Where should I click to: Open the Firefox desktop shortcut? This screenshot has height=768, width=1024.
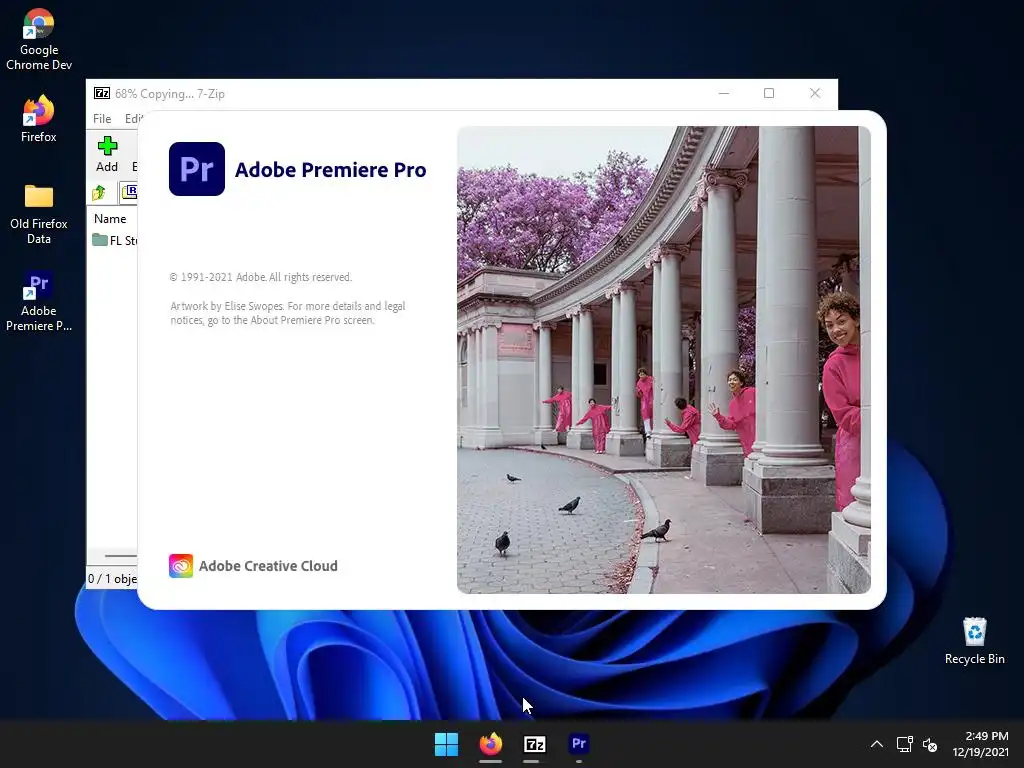click(39, 120)
